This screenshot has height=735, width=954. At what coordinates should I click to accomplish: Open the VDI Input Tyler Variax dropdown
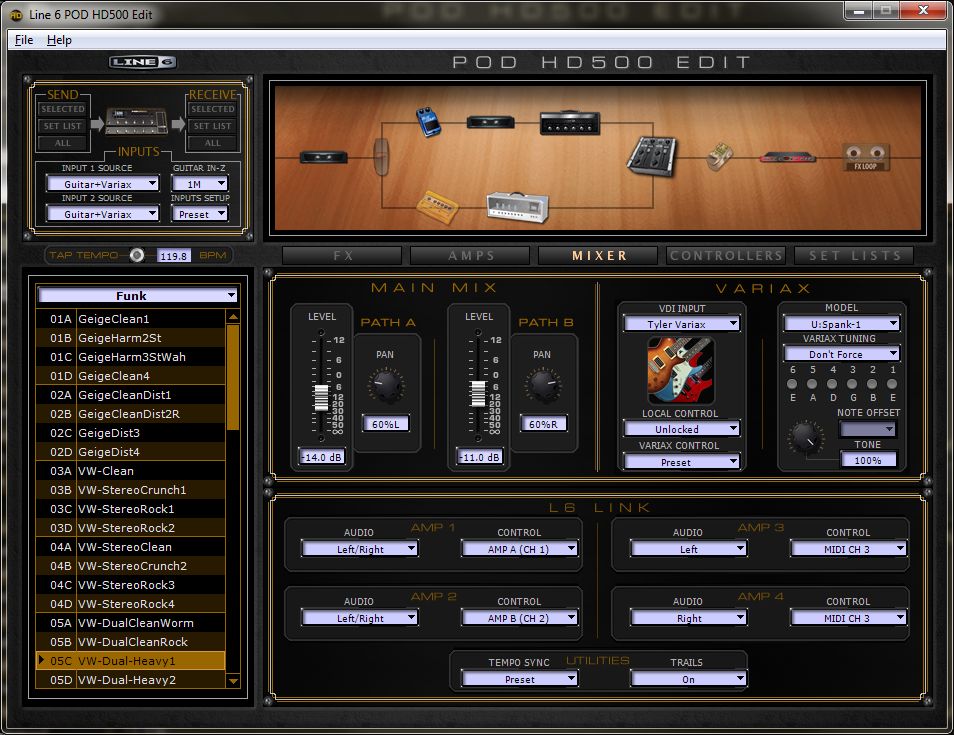681,324
